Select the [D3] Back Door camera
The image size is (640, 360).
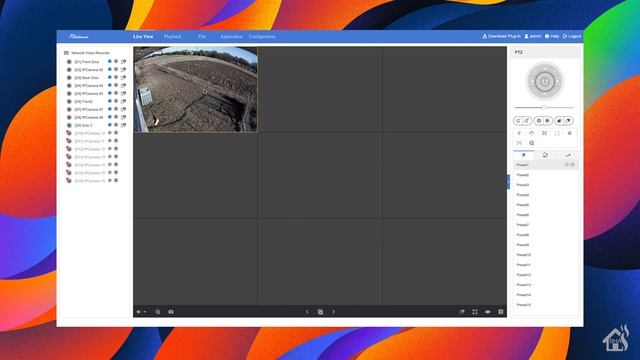87,78
